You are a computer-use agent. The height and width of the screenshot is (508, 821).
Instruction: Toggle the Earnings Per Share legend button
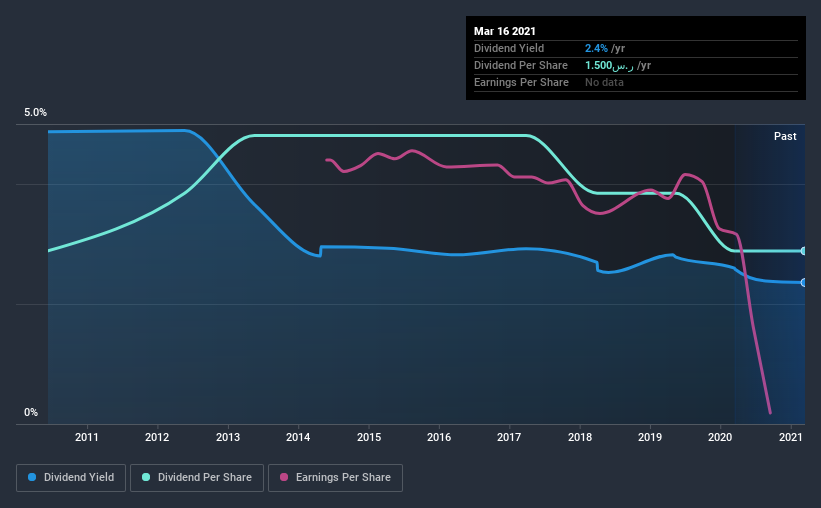point(335,478)
